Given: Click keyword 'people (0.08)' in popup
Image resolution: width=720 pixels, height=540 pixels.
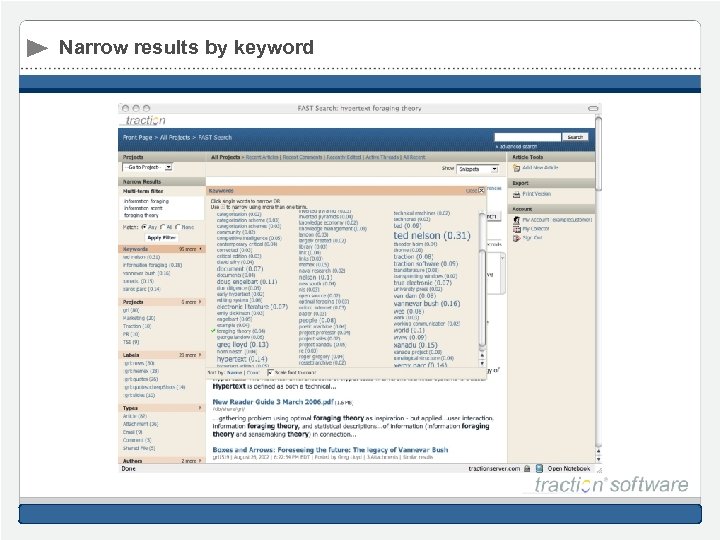Looking at the screenshot, I should 317,321.
